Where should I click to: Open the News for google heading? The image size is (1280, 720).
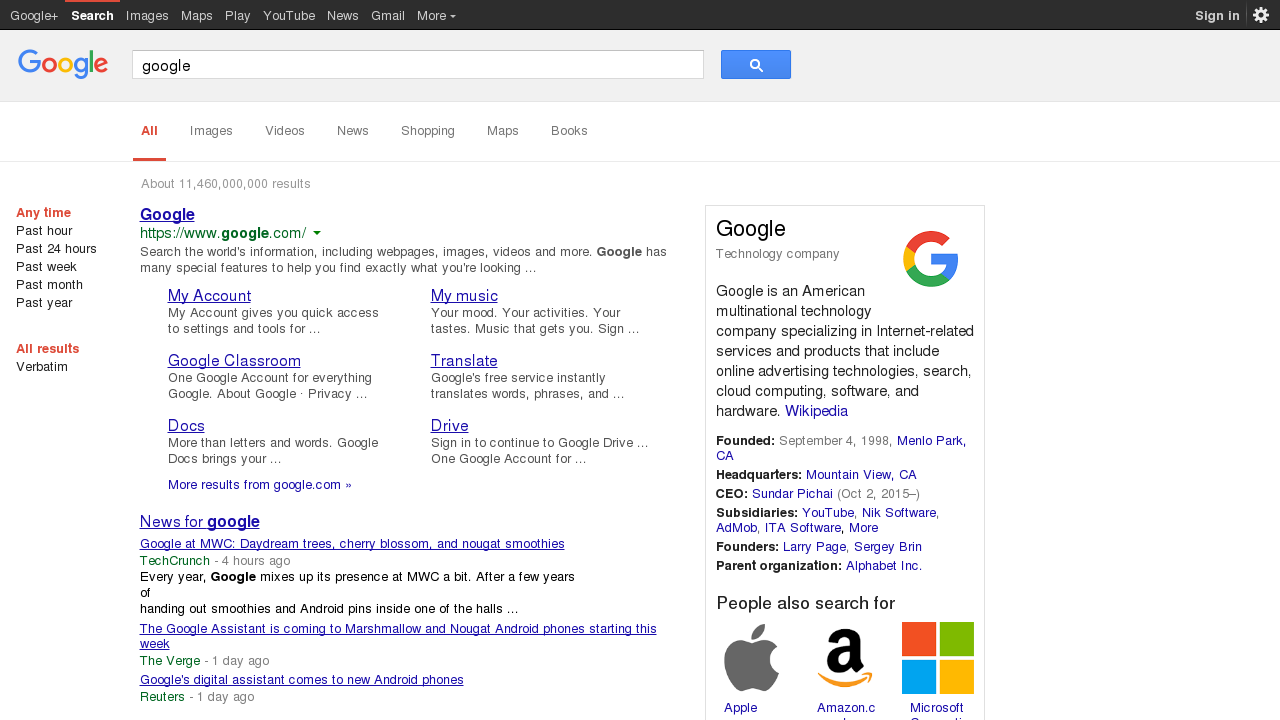[x=200, y=522]
